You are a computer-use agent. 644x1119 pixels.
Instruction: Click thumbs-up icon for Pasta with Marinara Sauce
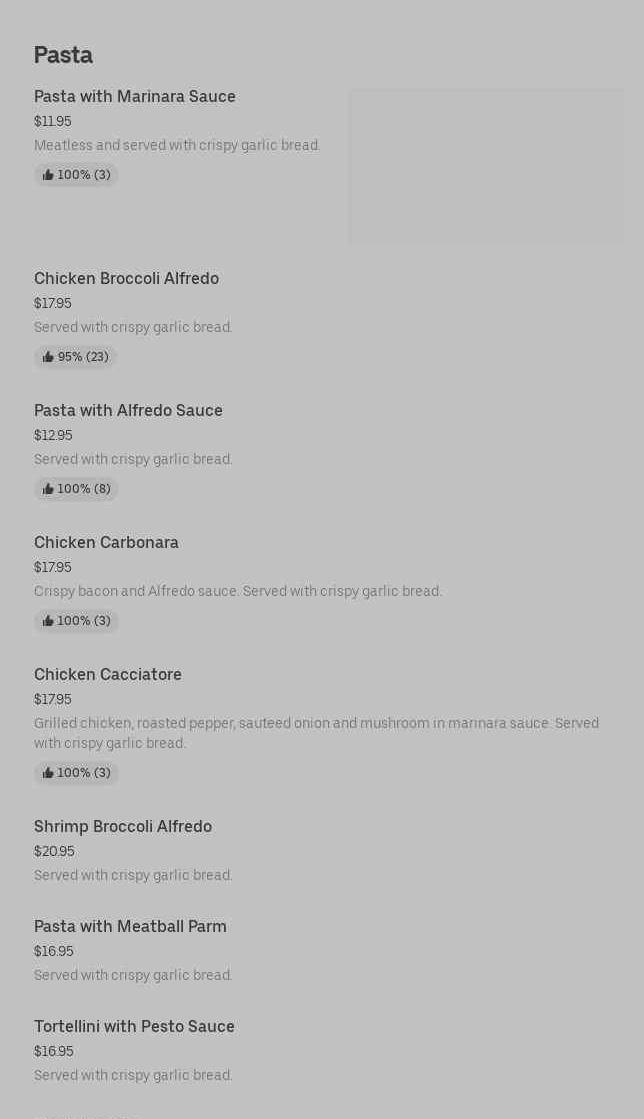[48, 175]
